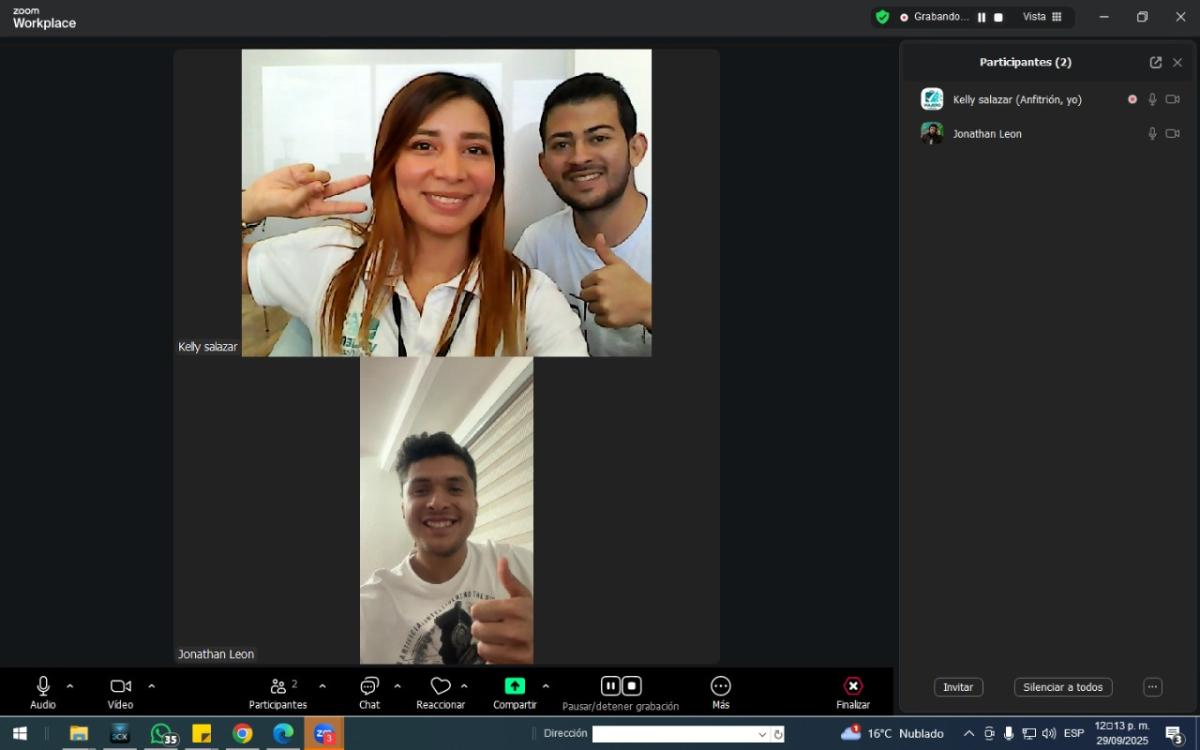Open the Vista layout menu
Screen dimensions: 1200x750
pyautogui.click(x=1042, y=17)
